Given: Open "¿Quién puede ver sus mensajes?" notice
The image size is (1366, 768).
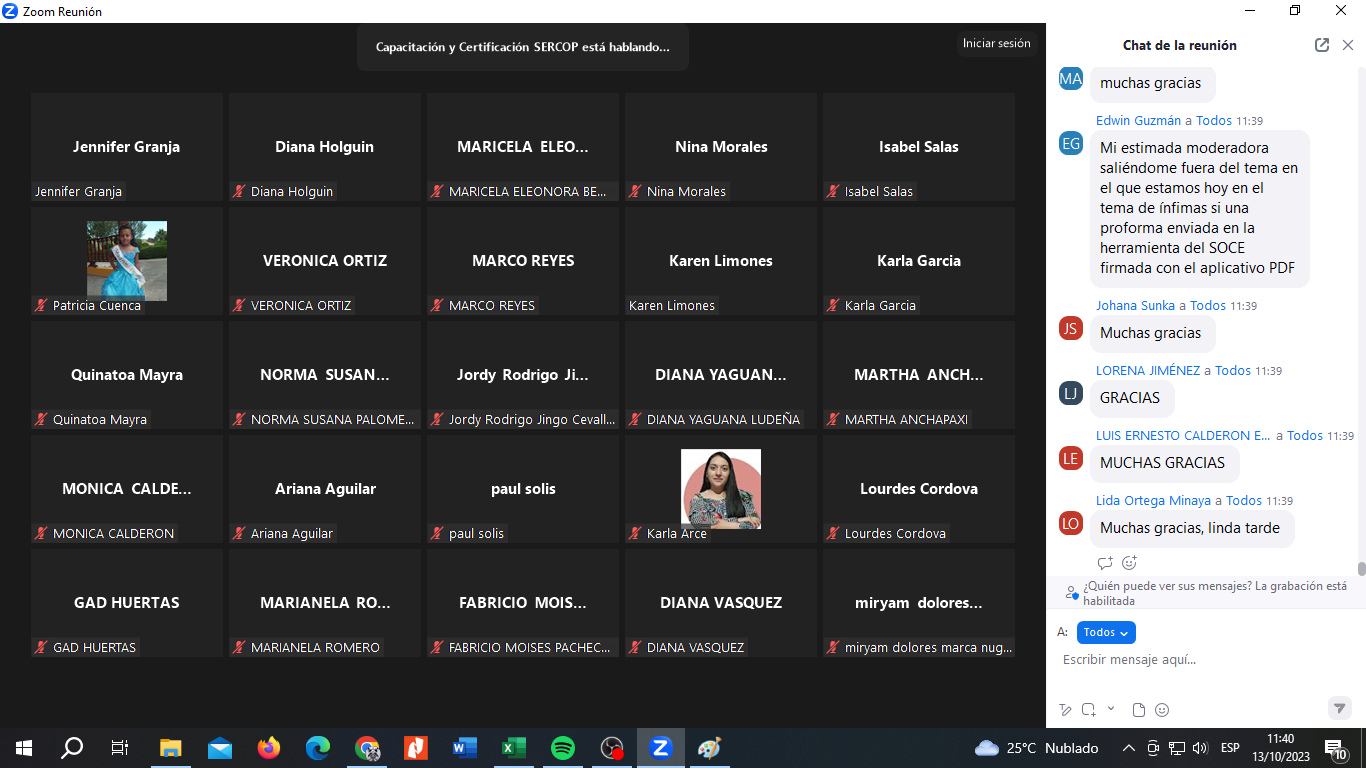Looking at the screenshot, I should click(1214, 593).
